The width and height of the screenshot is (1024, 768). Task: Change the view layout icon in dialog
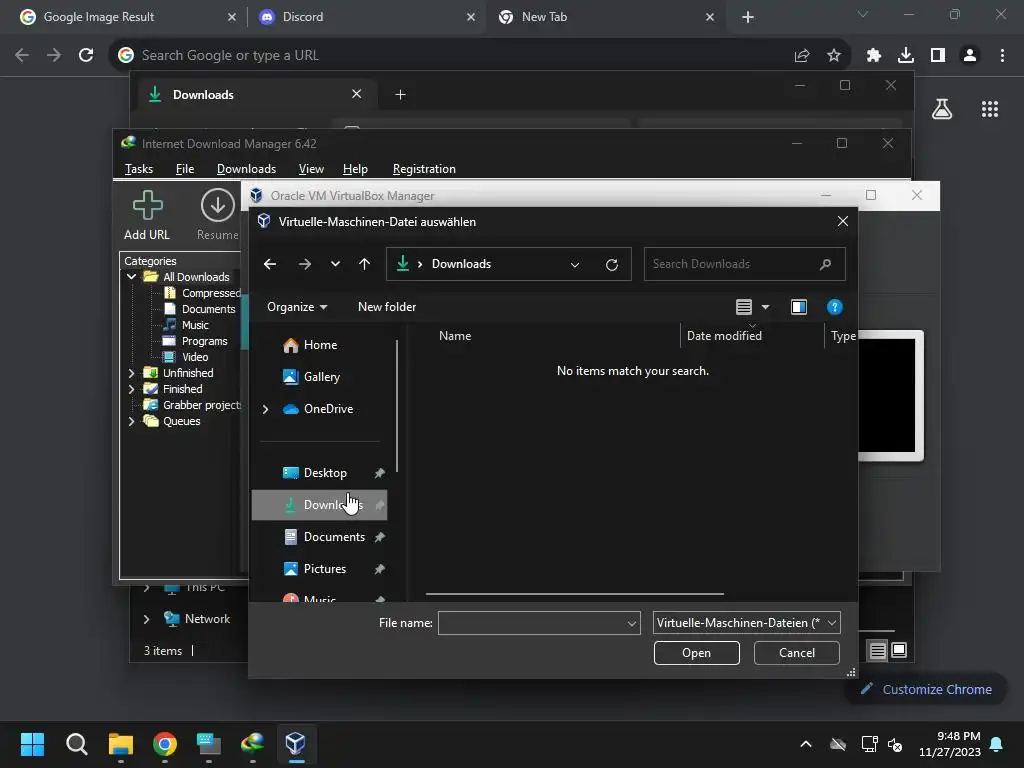coord(744,307)
